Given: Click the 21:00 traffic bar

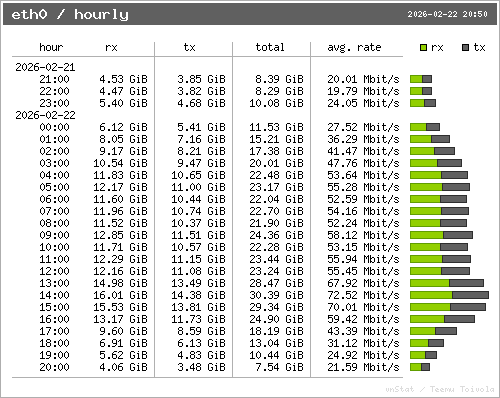Looking at the screenshot, I should tap(421, 79).
